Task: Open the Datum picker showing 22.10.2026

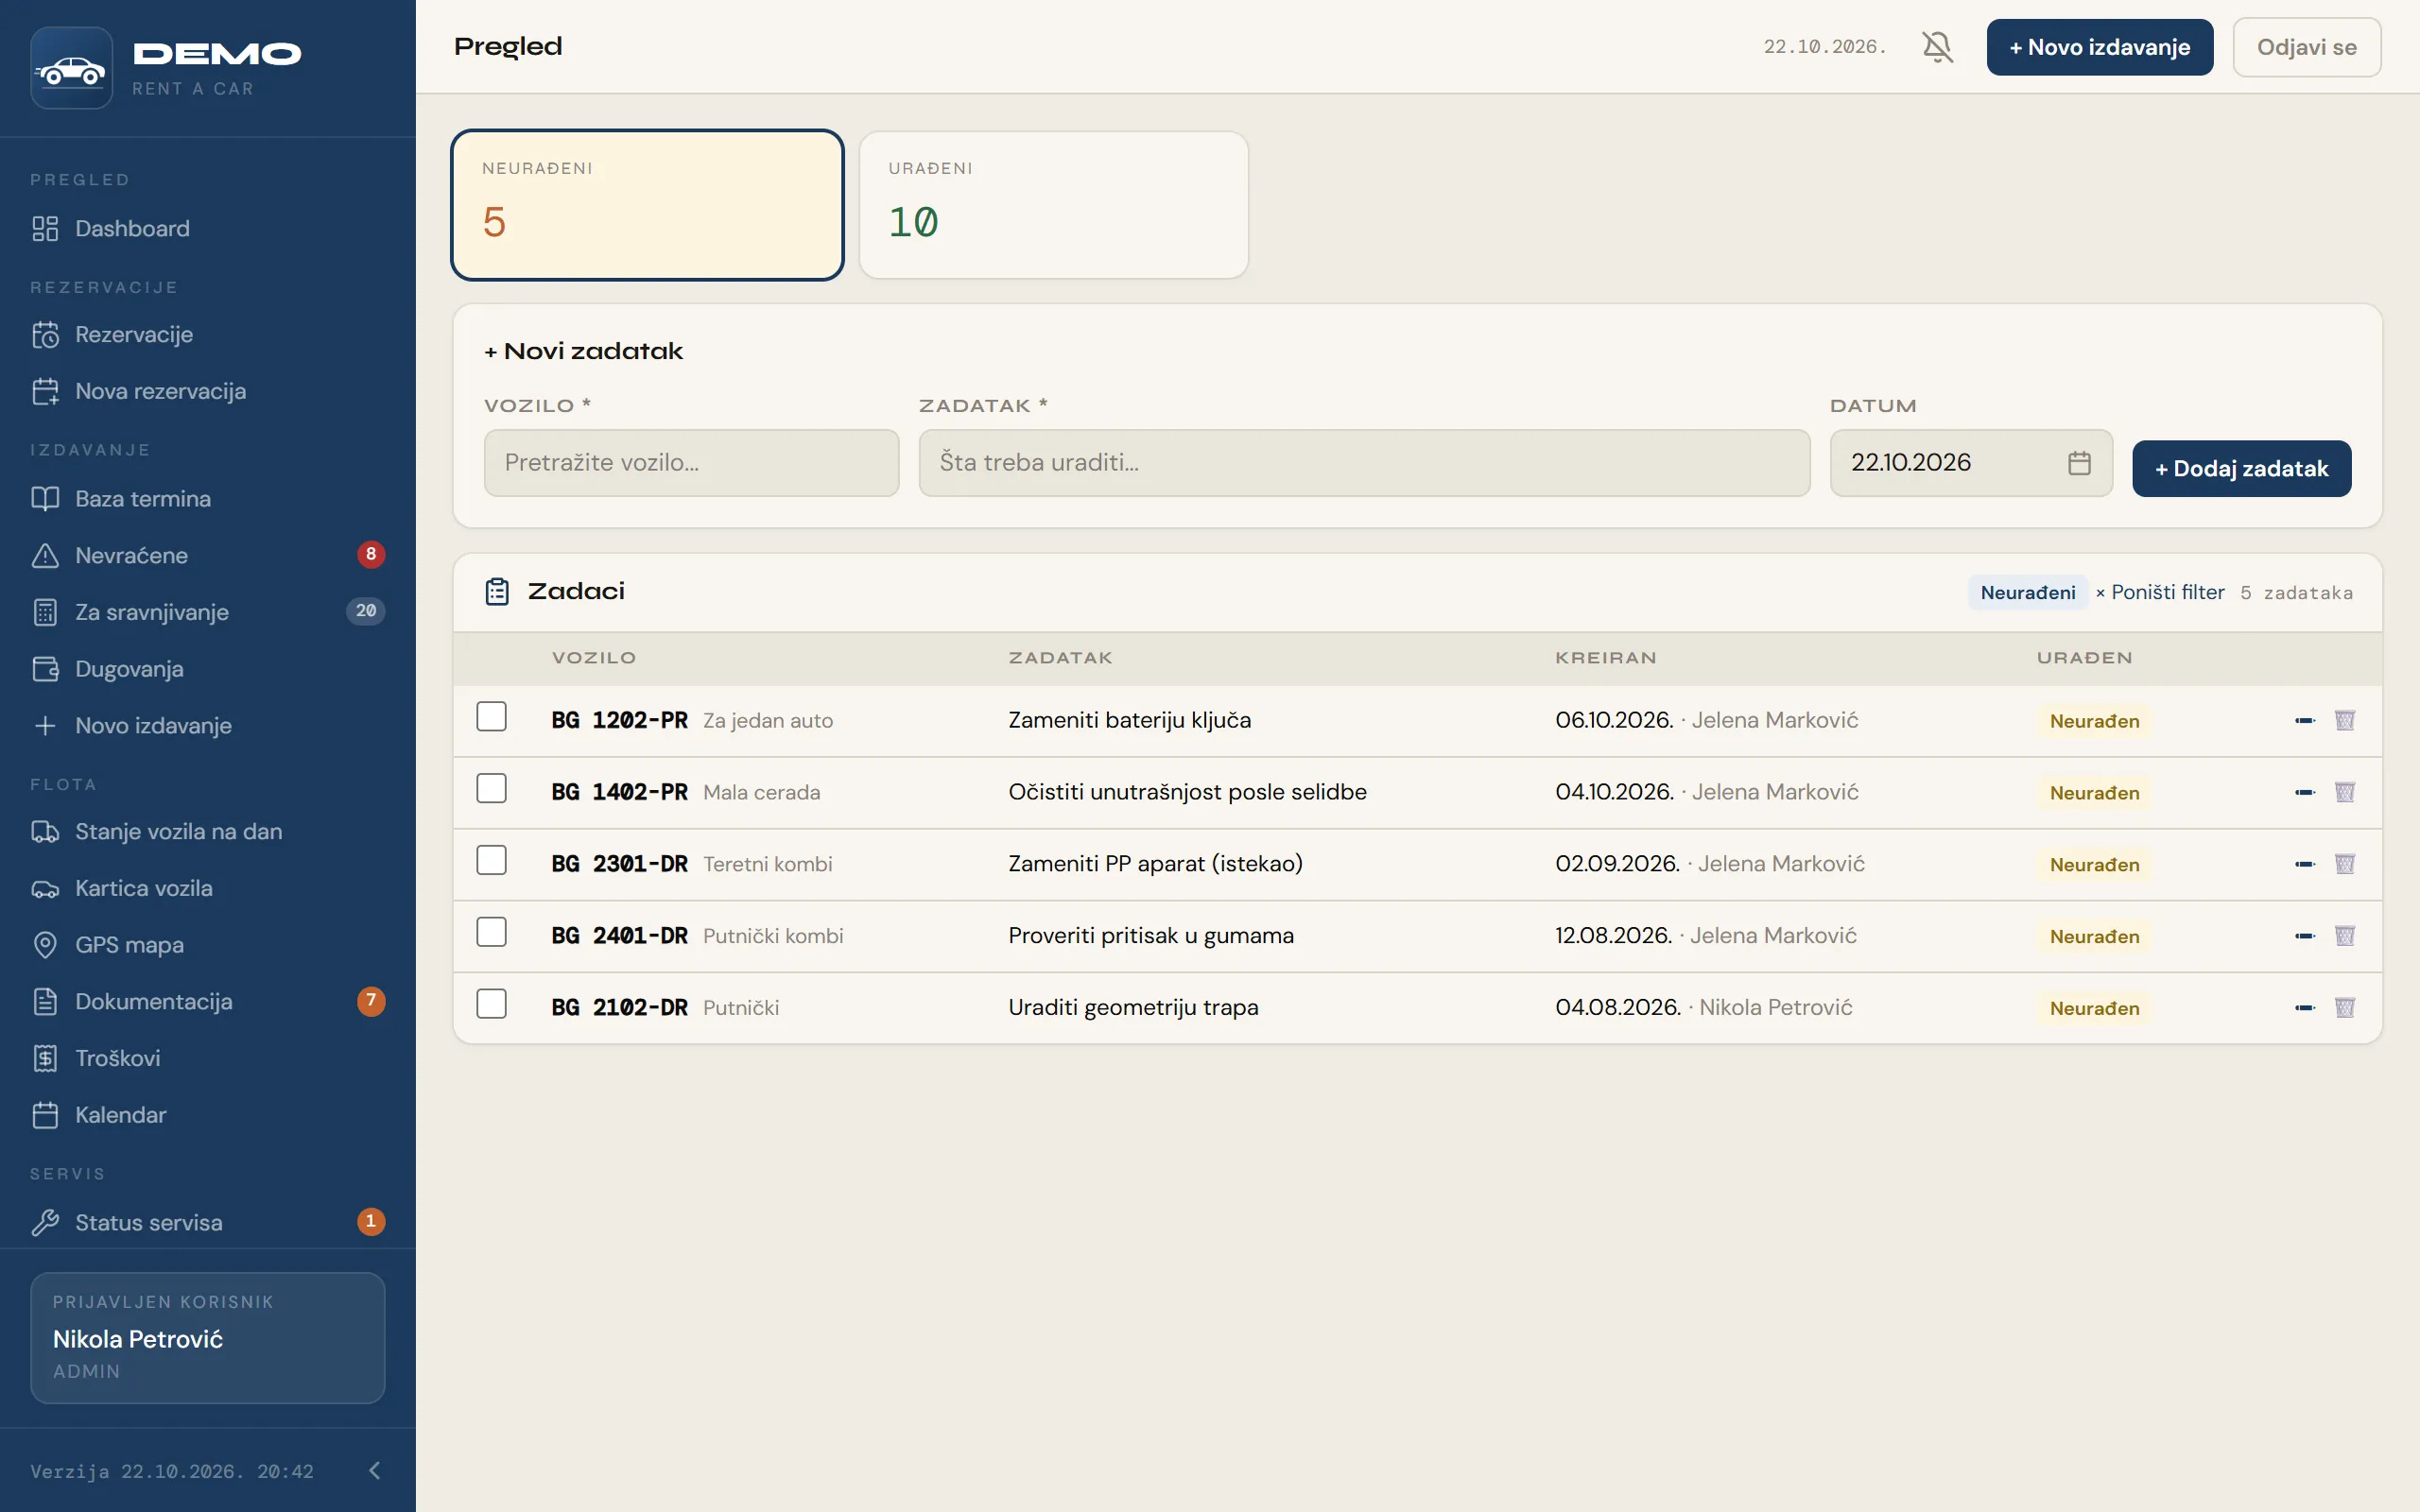Action: (x=1970, y=463)
